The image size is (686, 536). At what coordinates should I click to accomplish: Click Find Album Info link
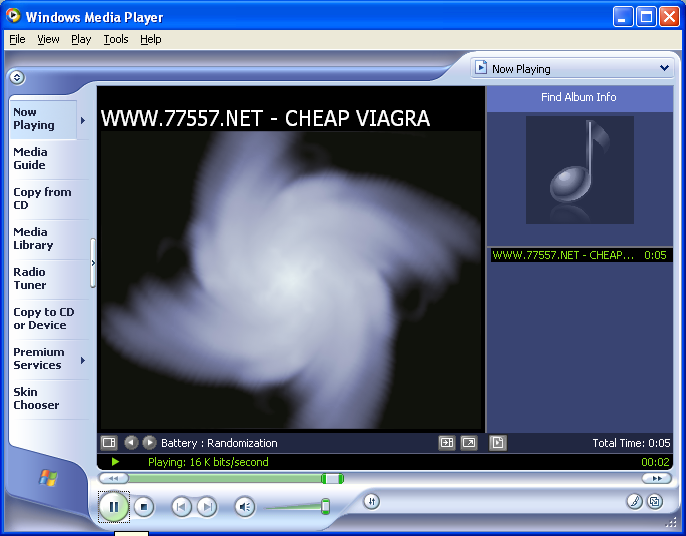pos(578,97)
